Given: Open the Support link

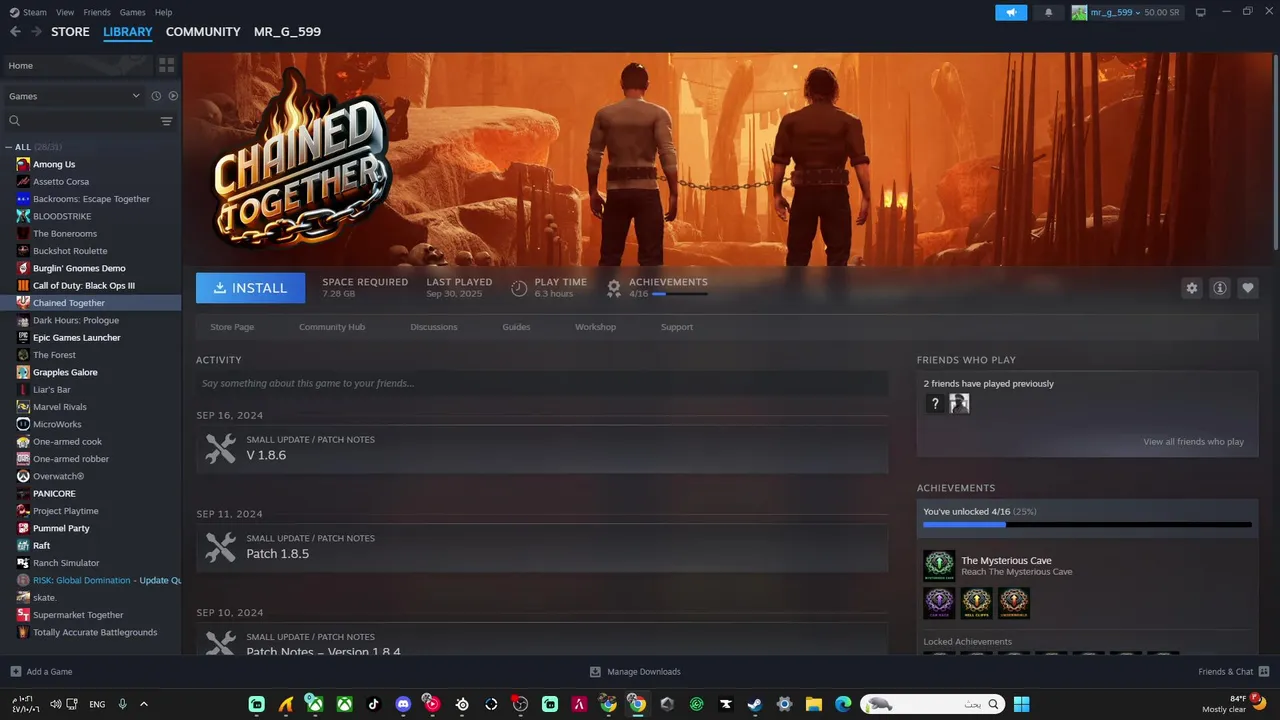Looking at the screenshot, I should 677,327.
